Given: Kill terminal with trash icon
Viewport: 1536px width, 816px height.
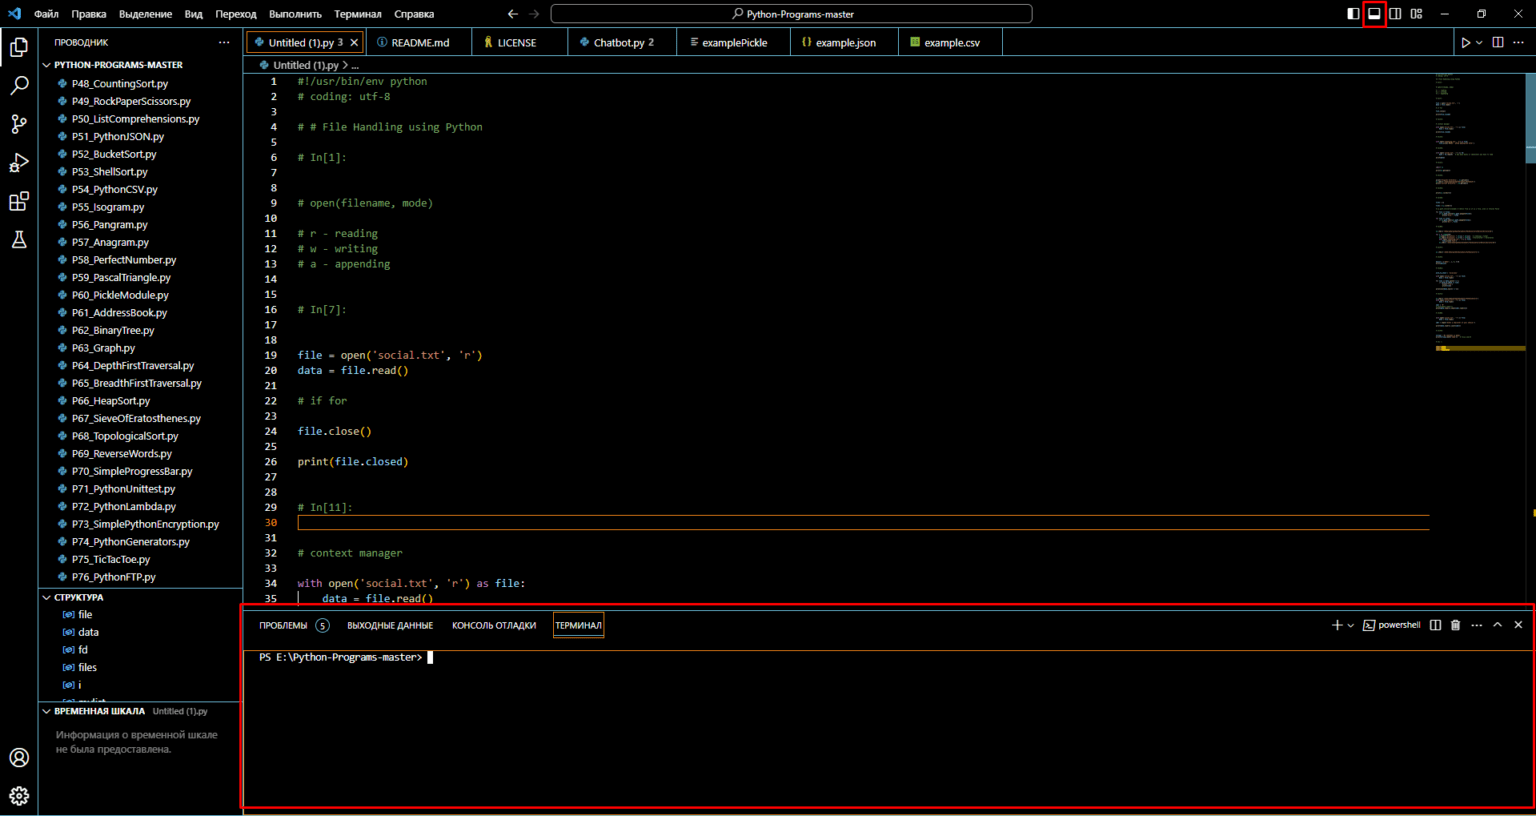Looking at the screenshot, I should click(x=1455, y=625).
